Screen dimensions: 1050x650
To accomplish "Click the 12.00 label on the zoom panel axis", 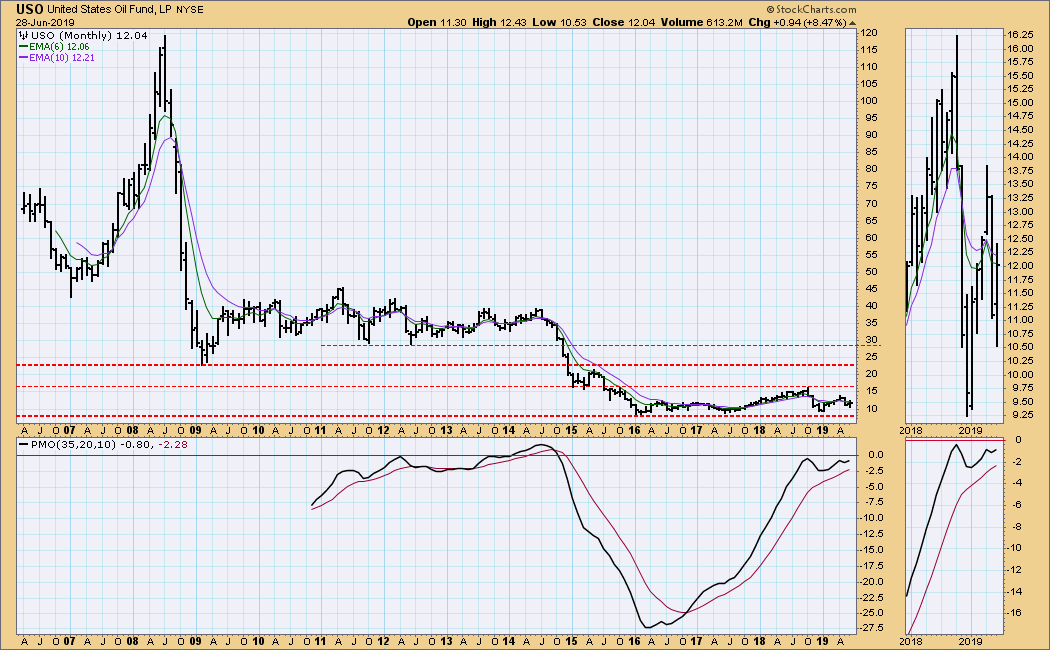I will pos(1020,266).
